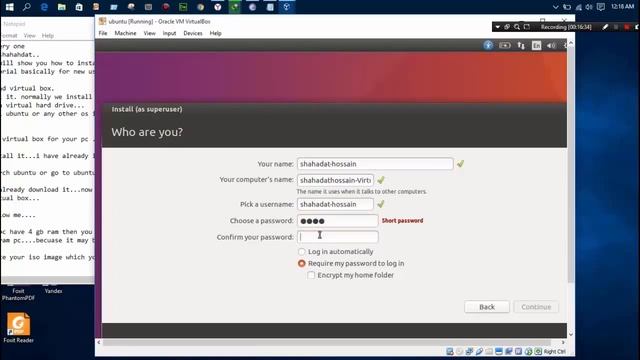Click the taskbar clock showing 12:18 AM
This screenshot has height=360, width=640.
pyautogui.click(x=622, y=7)
